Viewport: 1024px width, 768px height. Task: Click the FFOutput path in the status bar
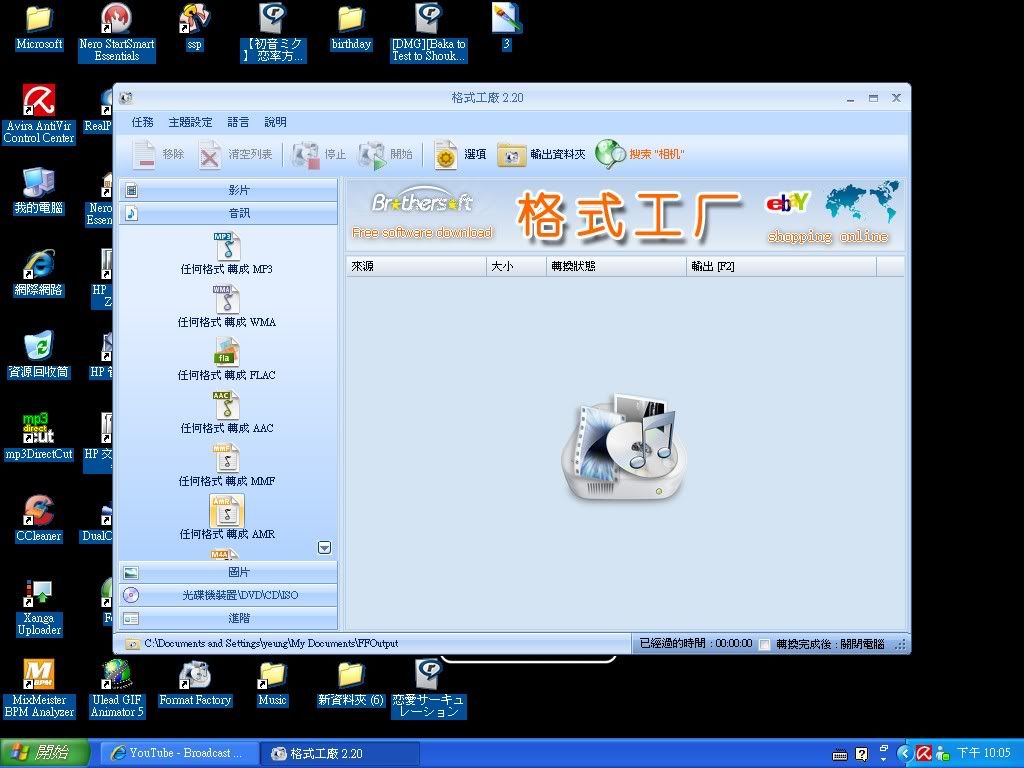tap(271, 643)
